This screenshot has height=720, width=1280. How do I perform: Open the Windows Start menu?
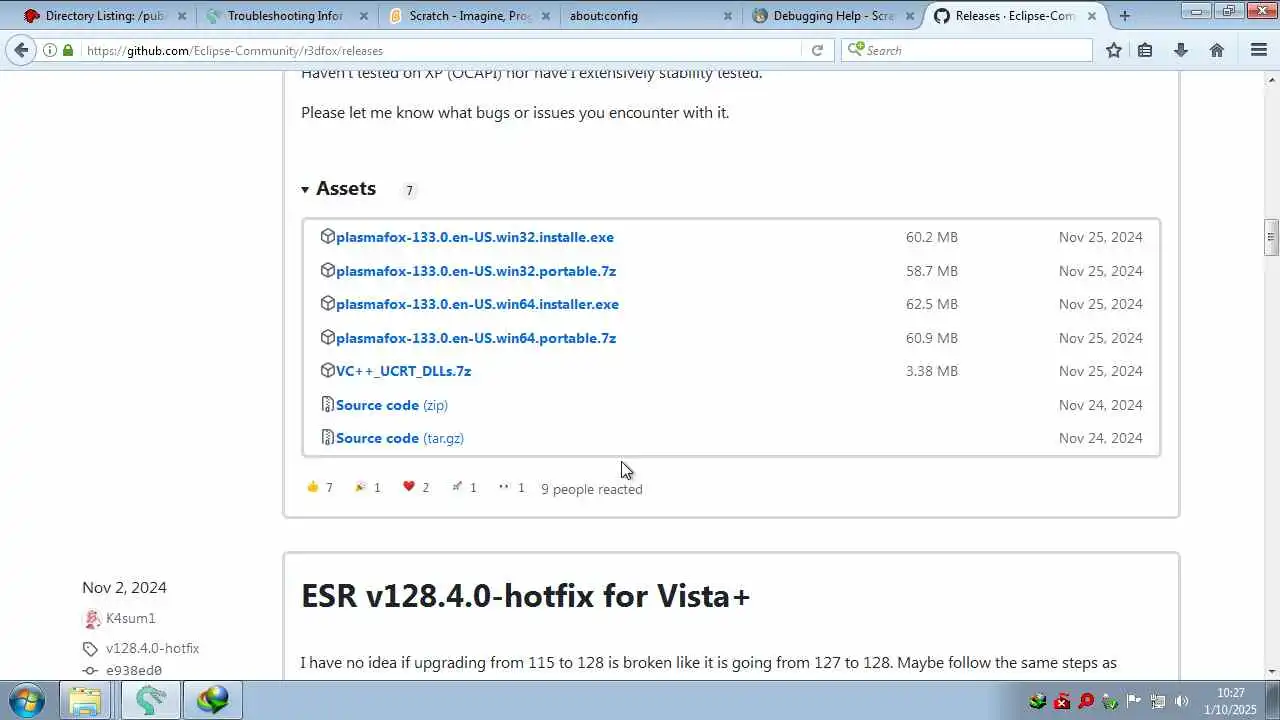tap(26, 700)
